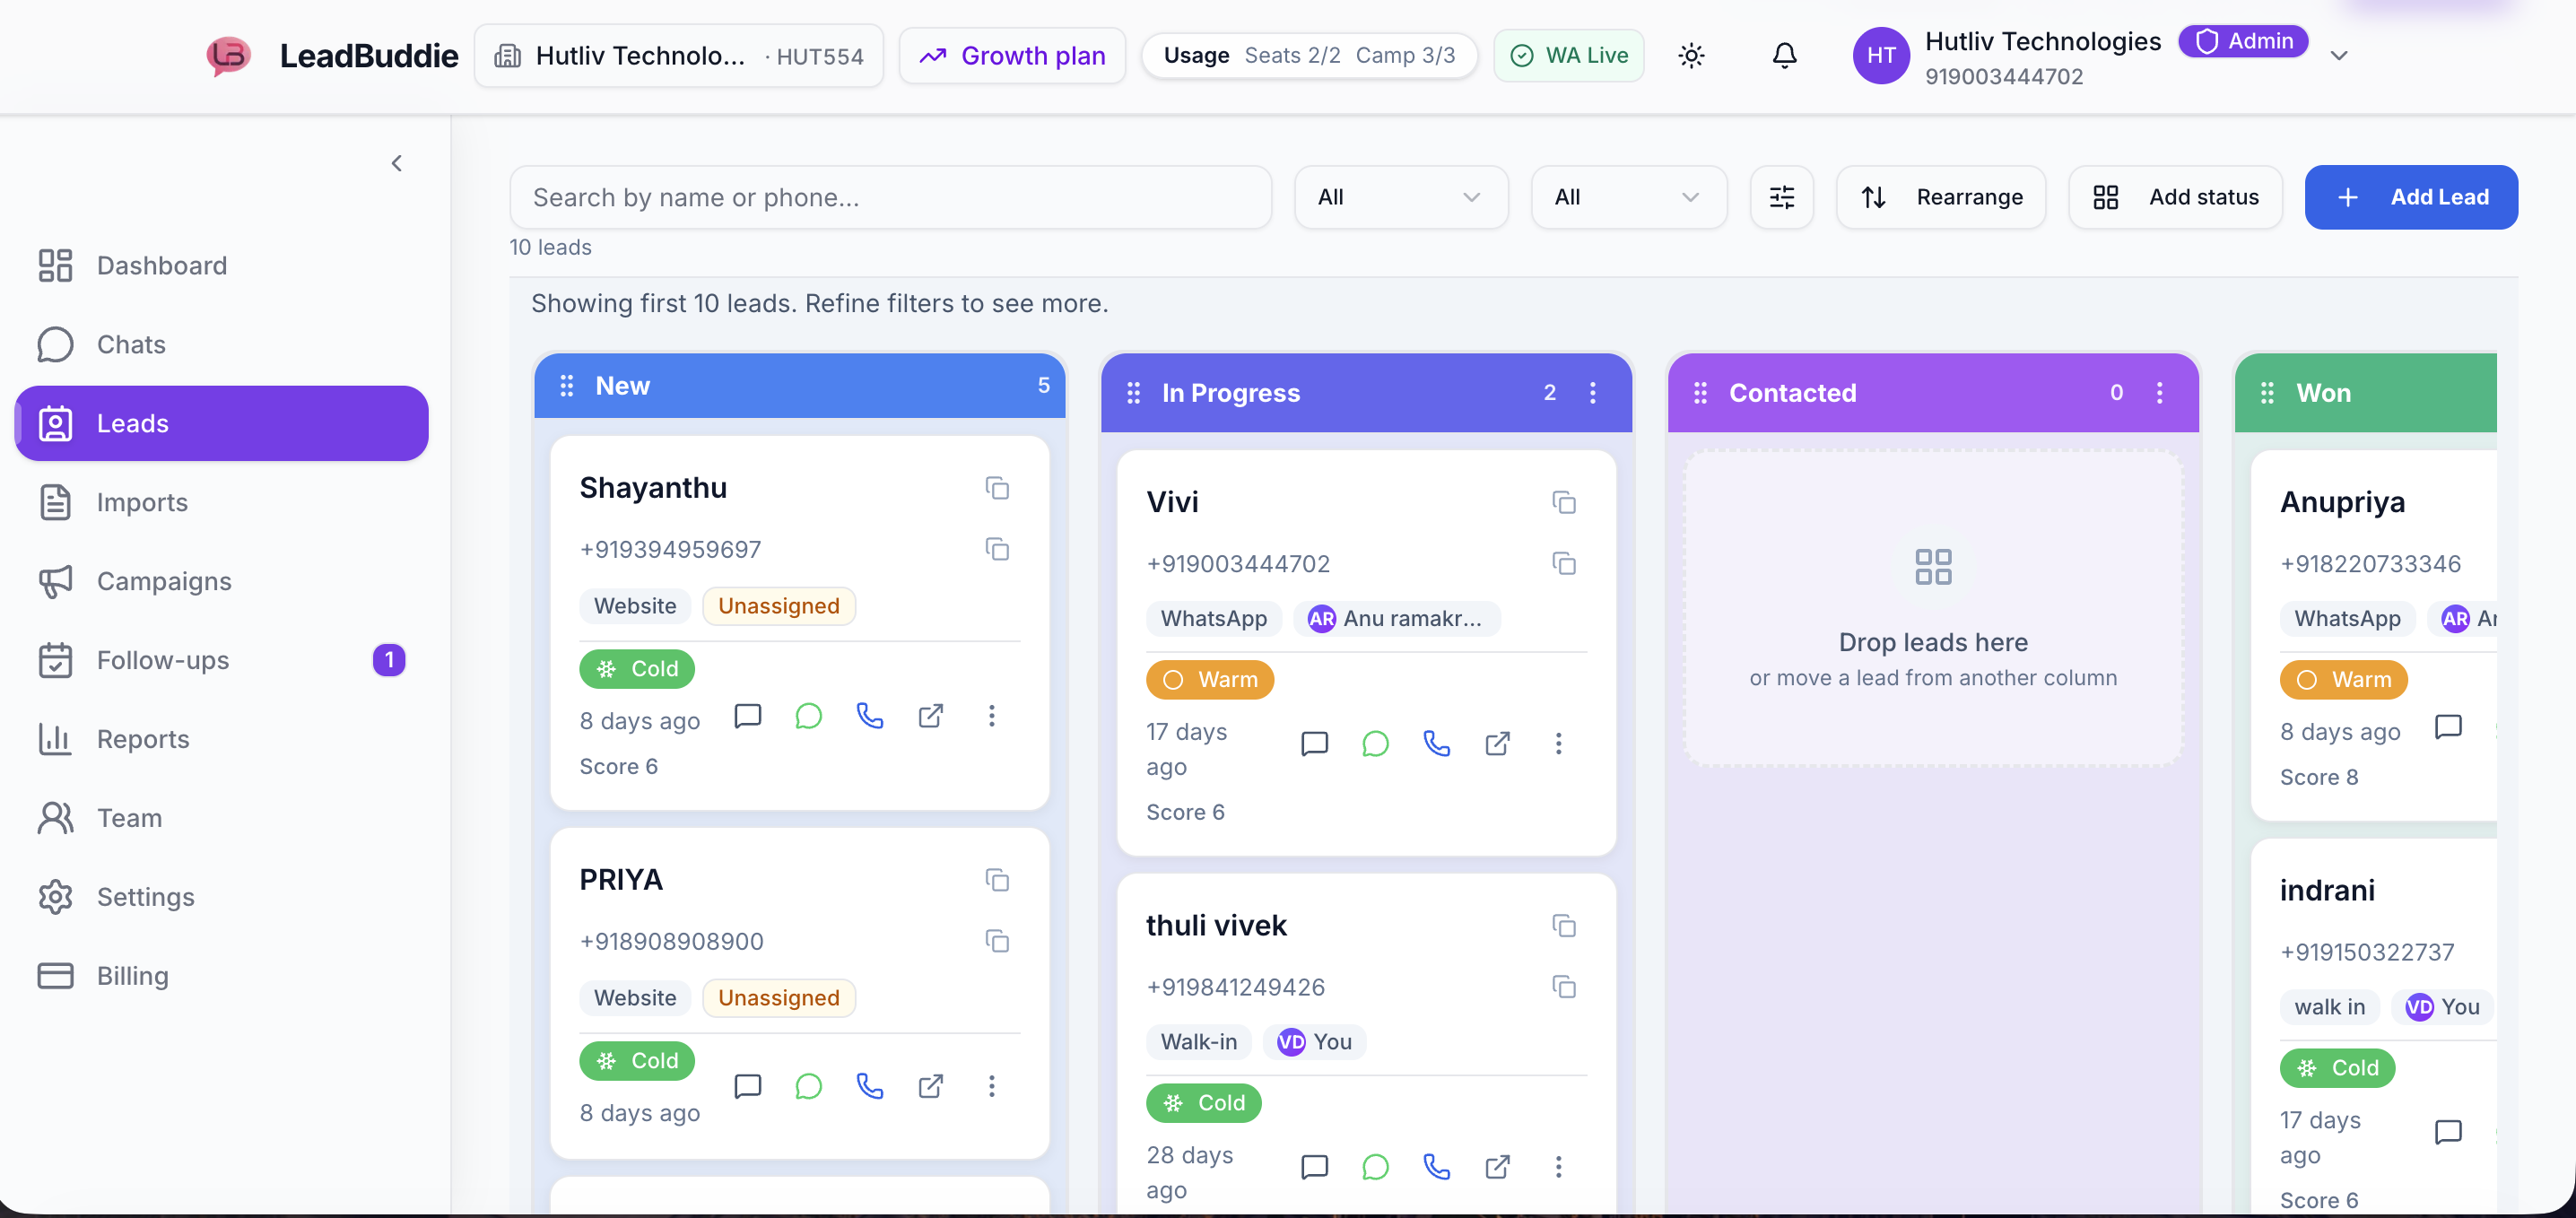Click Cold temperature tag on Shayanthu's card
2576x1218 pixels.
(636, 668)
